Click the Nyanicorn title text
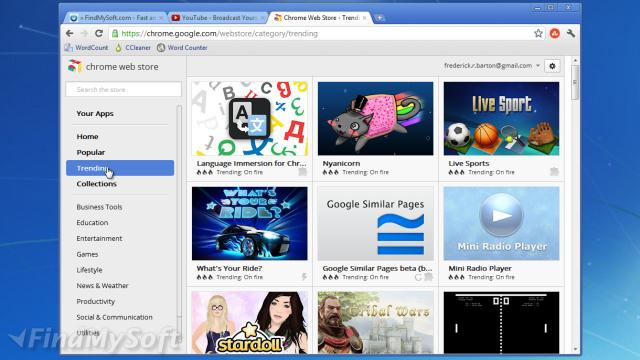The image size is (640, 360). pos(341,163)
